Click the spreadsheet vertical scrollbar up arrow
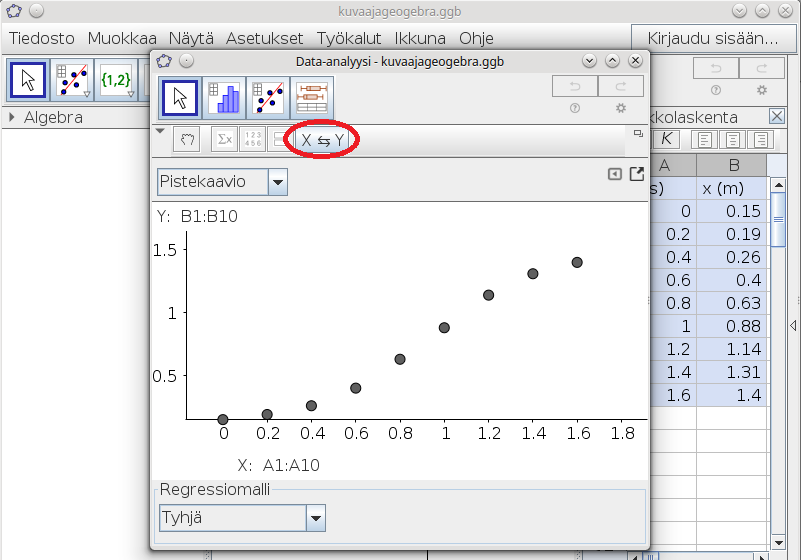This screenshot has height=560, width=801. pos(779,183)
